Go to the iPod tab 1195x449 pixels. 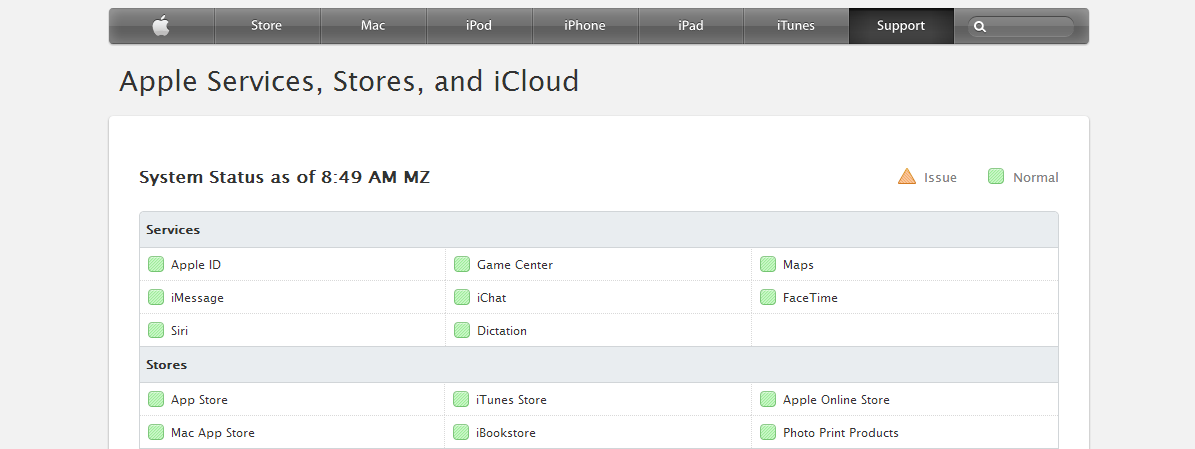(479, 26)
